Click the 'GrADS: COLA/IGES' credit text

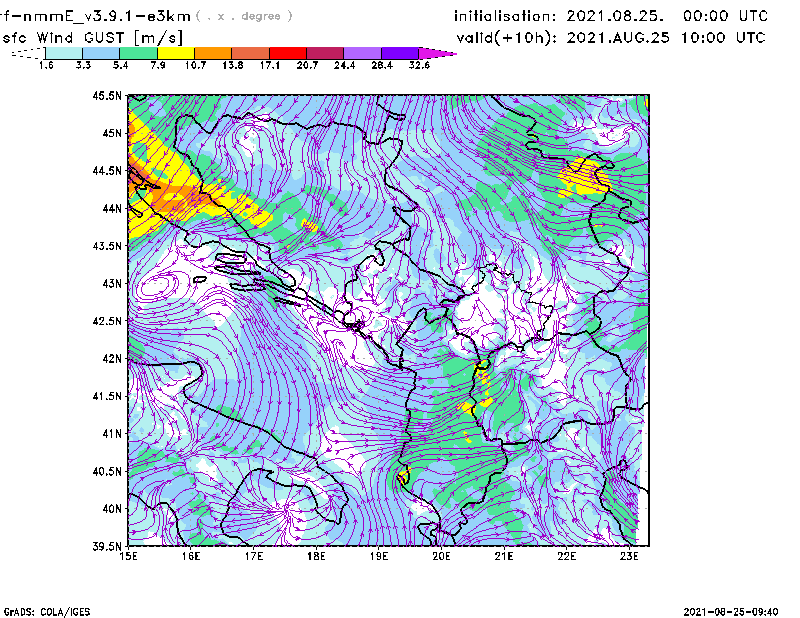(47, 612)
